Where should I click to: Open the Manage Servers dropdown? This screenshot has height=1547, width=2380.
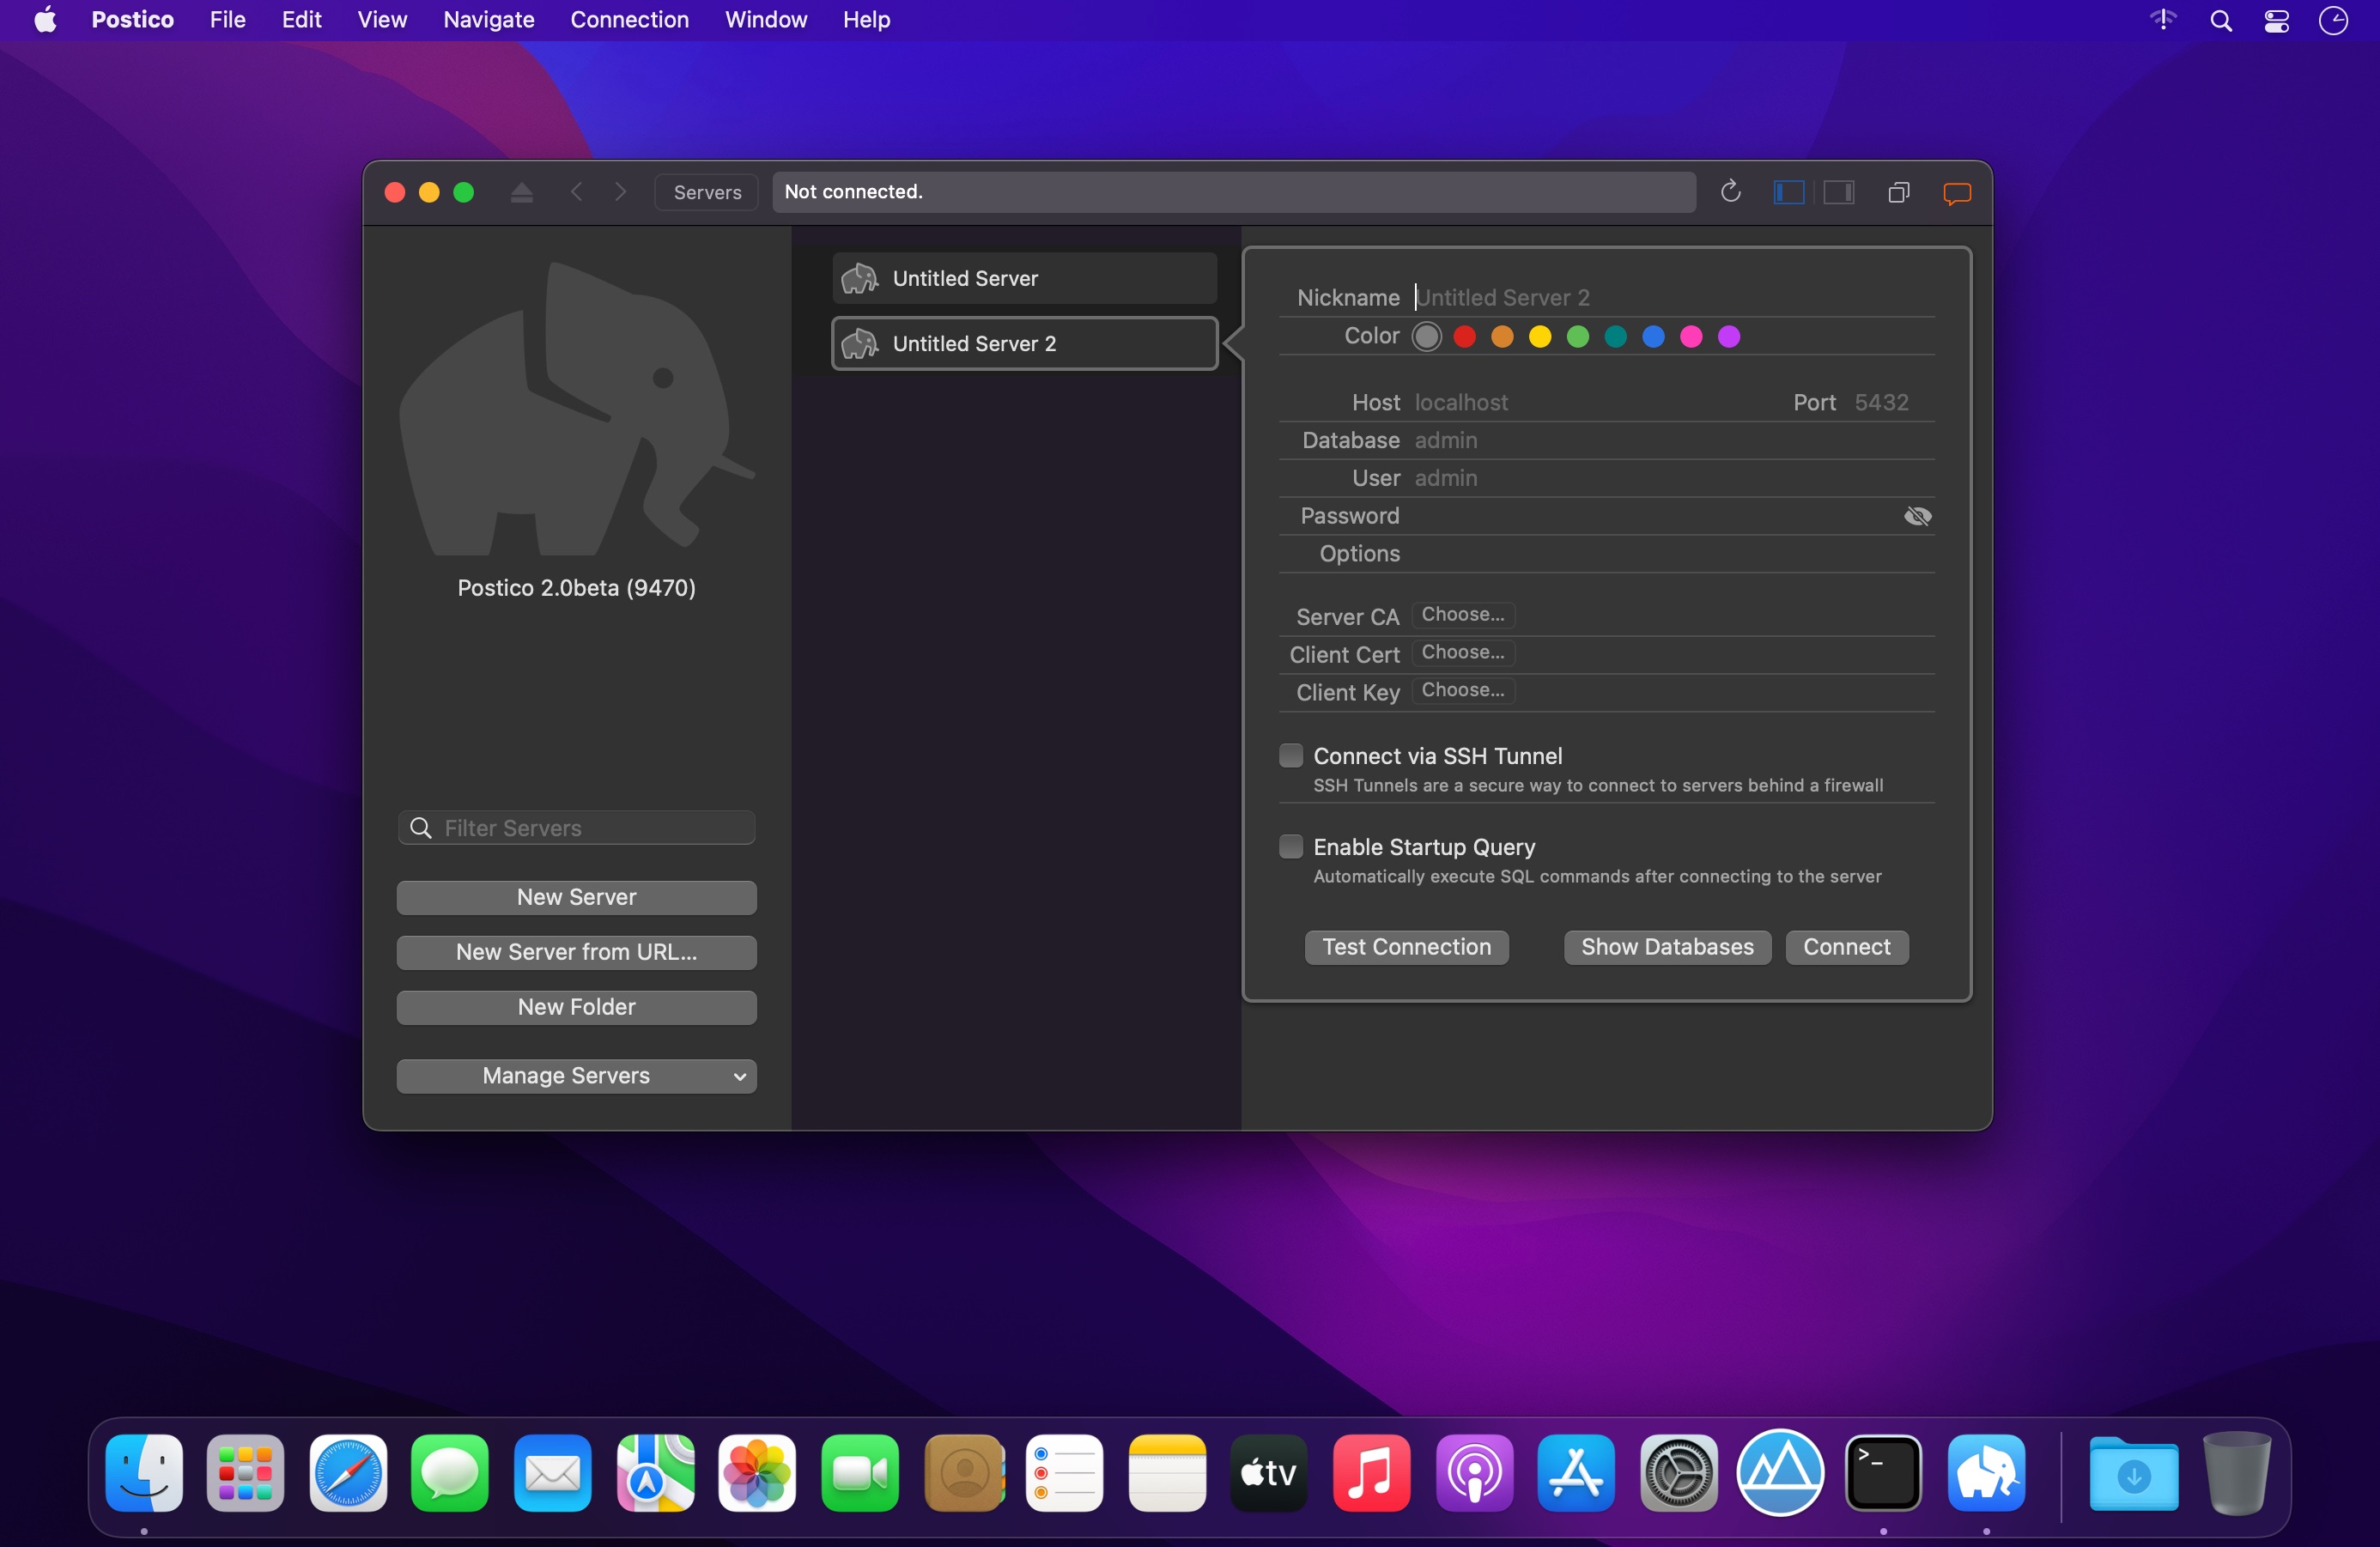click(576, 1076)
